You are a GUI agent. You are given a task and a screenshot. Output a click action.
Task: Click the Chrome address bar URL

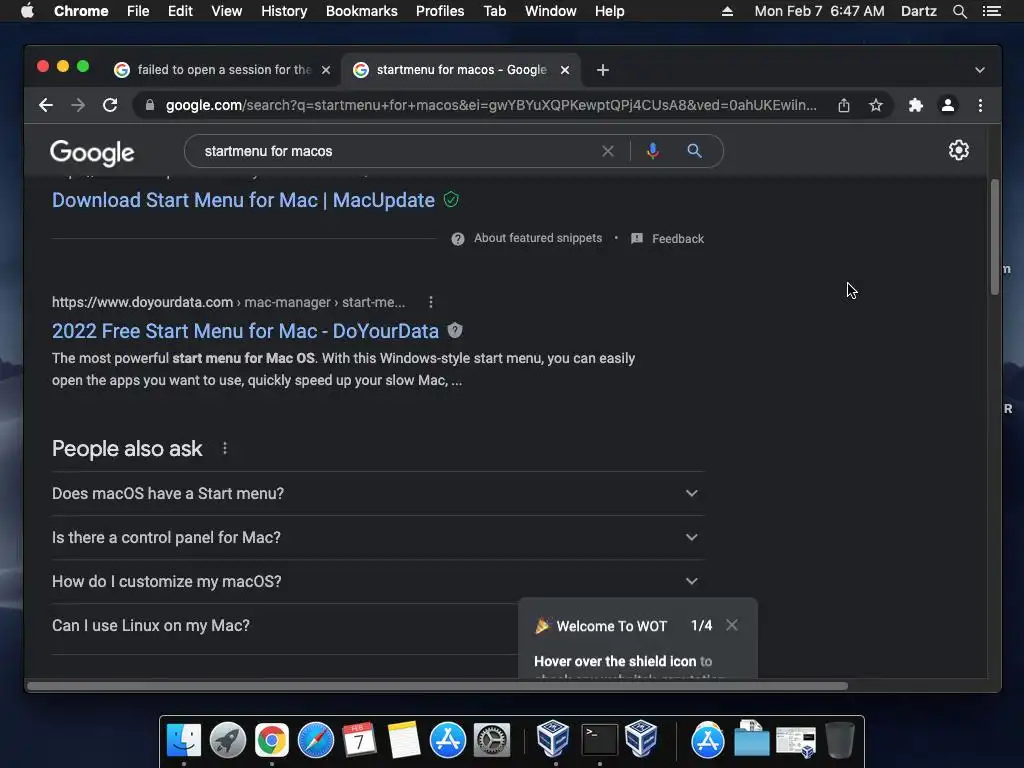point(490,105)
